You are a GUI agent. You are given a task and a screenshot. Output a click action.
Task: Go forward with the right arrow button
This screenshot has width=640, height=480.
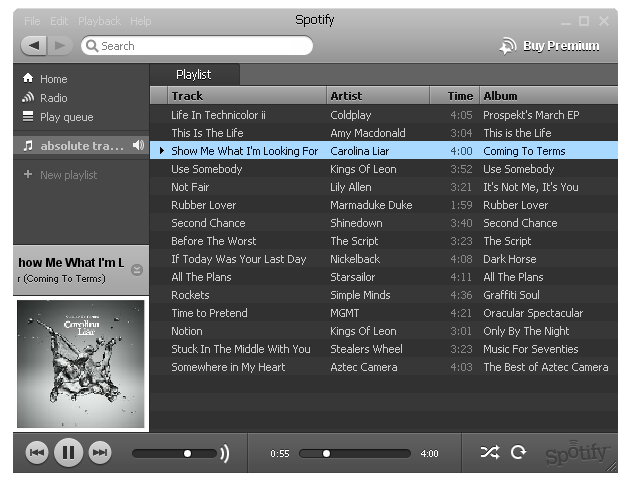pos(60,46)
